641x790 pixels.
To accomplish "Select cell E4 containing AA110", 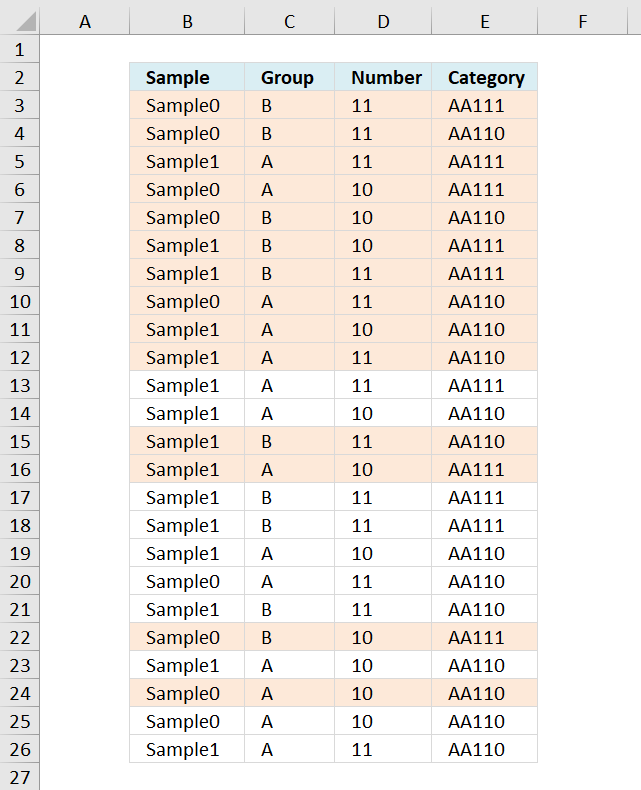I will (484, 133).
